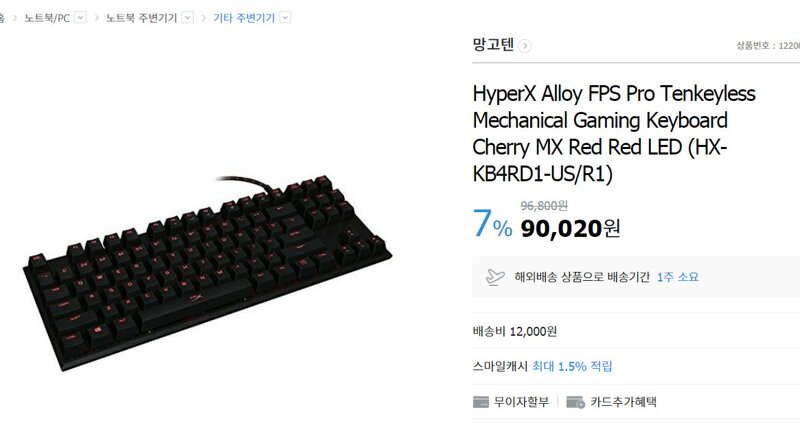Click the credit card icon beside 무이자할부
800x423 pixels.
pyautogui.click(x=481, y=402)
